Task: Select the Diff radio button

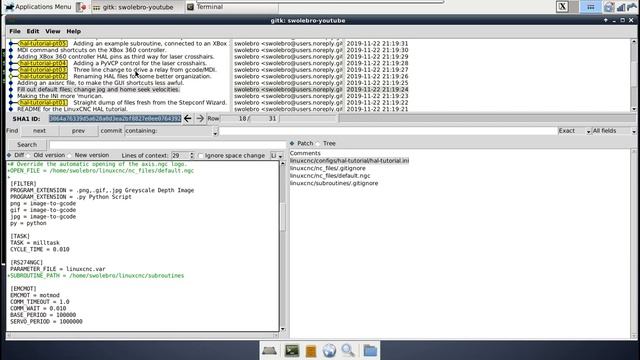Action: click(x=9, y=155)
